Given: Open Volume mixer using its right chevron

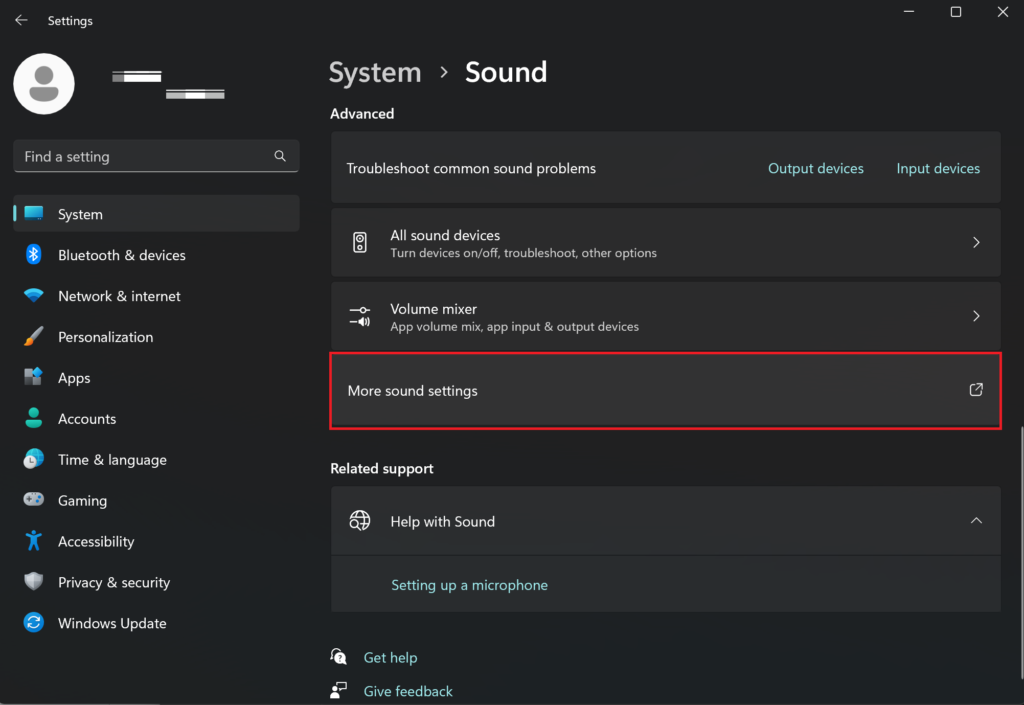Looking at the screenshot, I should [x=976, y=316].
